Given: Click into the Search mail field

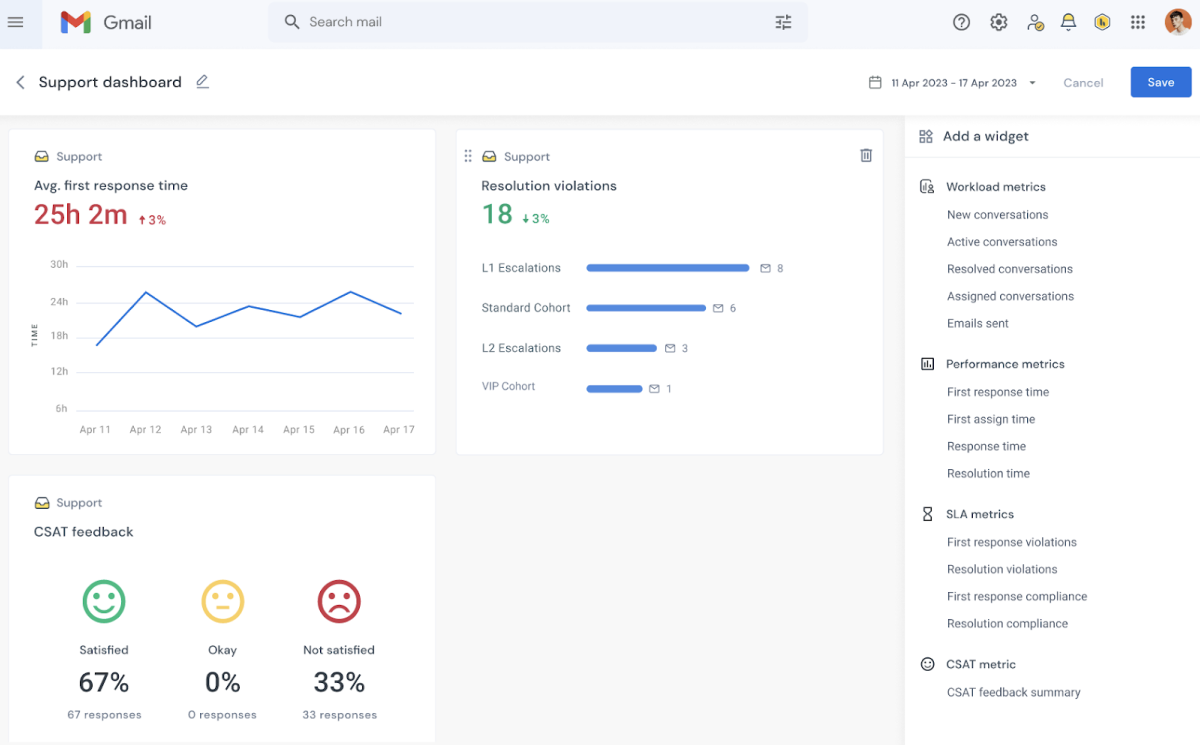Looking at the screenshot, I should click(x=537, y=22).
